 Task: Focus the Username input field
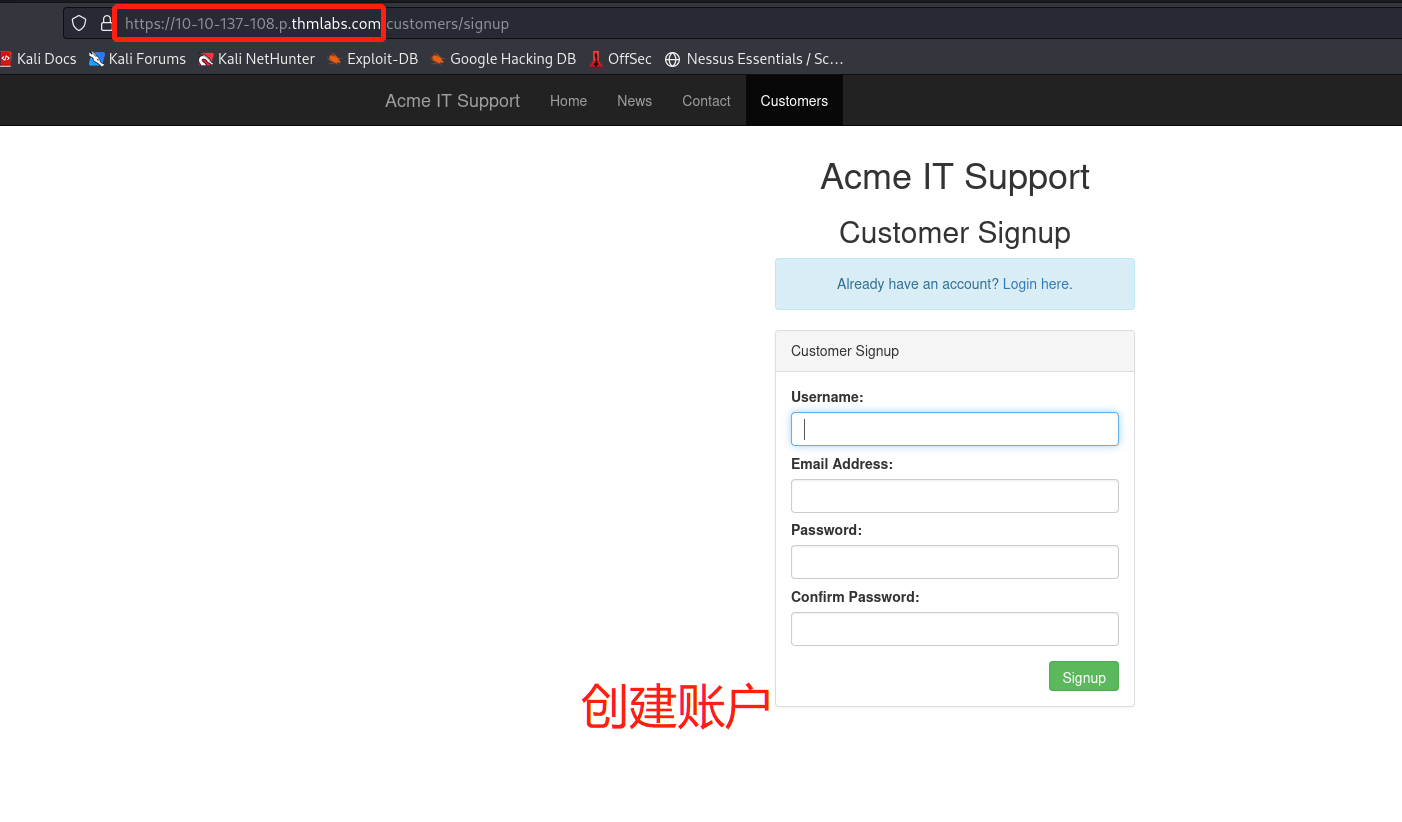click(x=954, y=429)
